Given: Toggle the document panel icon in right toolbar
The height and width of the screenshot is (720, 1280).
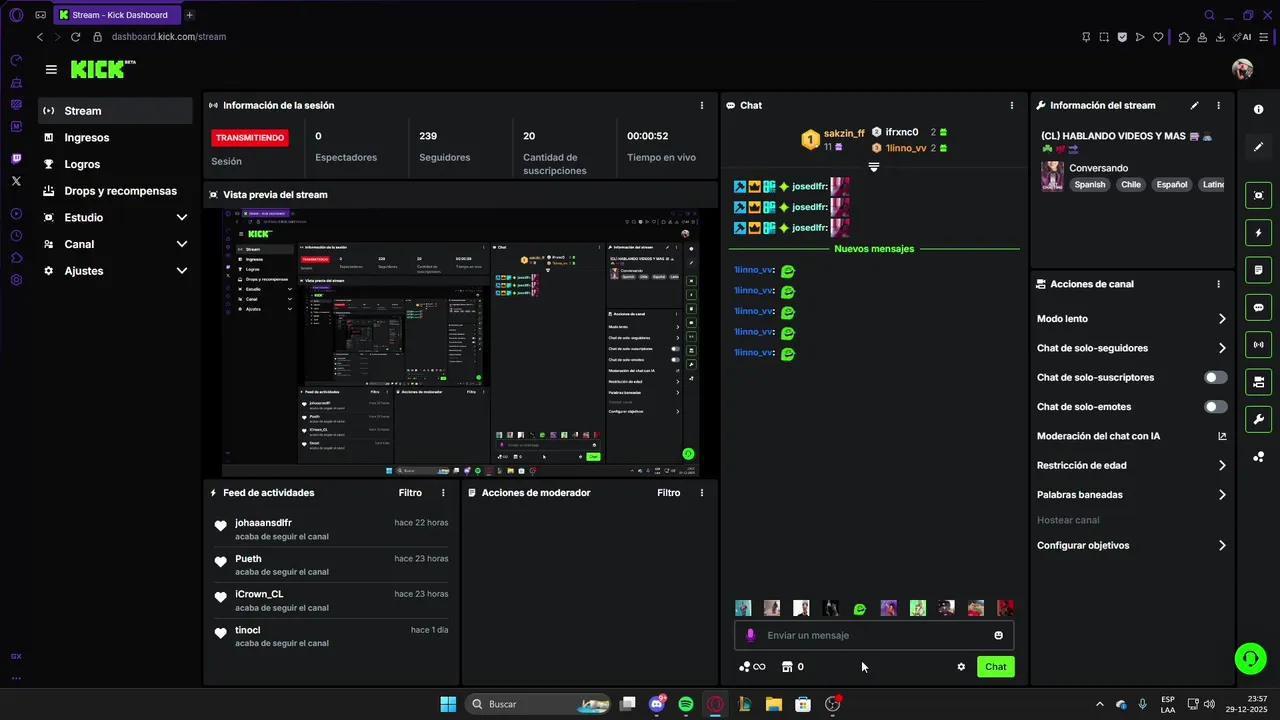Looking at the screenshot, I should point(1258,270).
